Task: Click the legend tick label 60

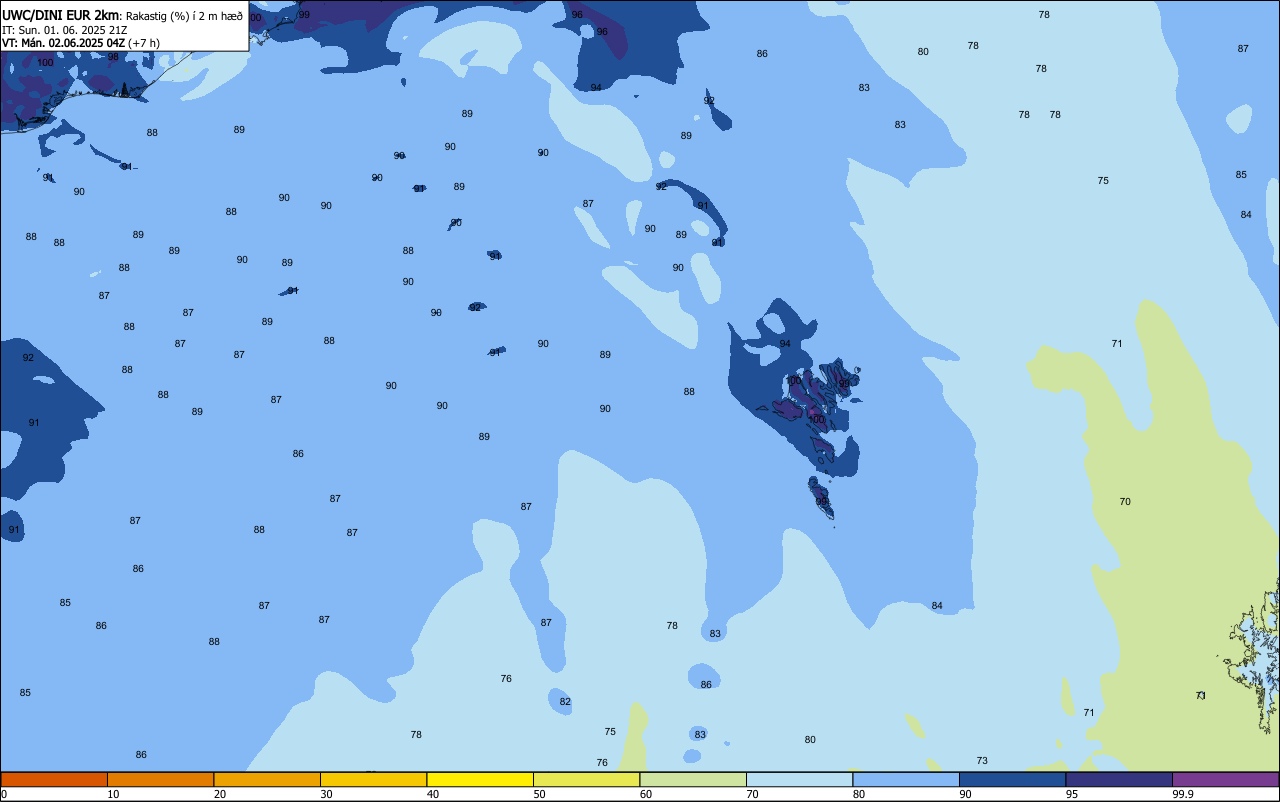Action: coord(646,794)
